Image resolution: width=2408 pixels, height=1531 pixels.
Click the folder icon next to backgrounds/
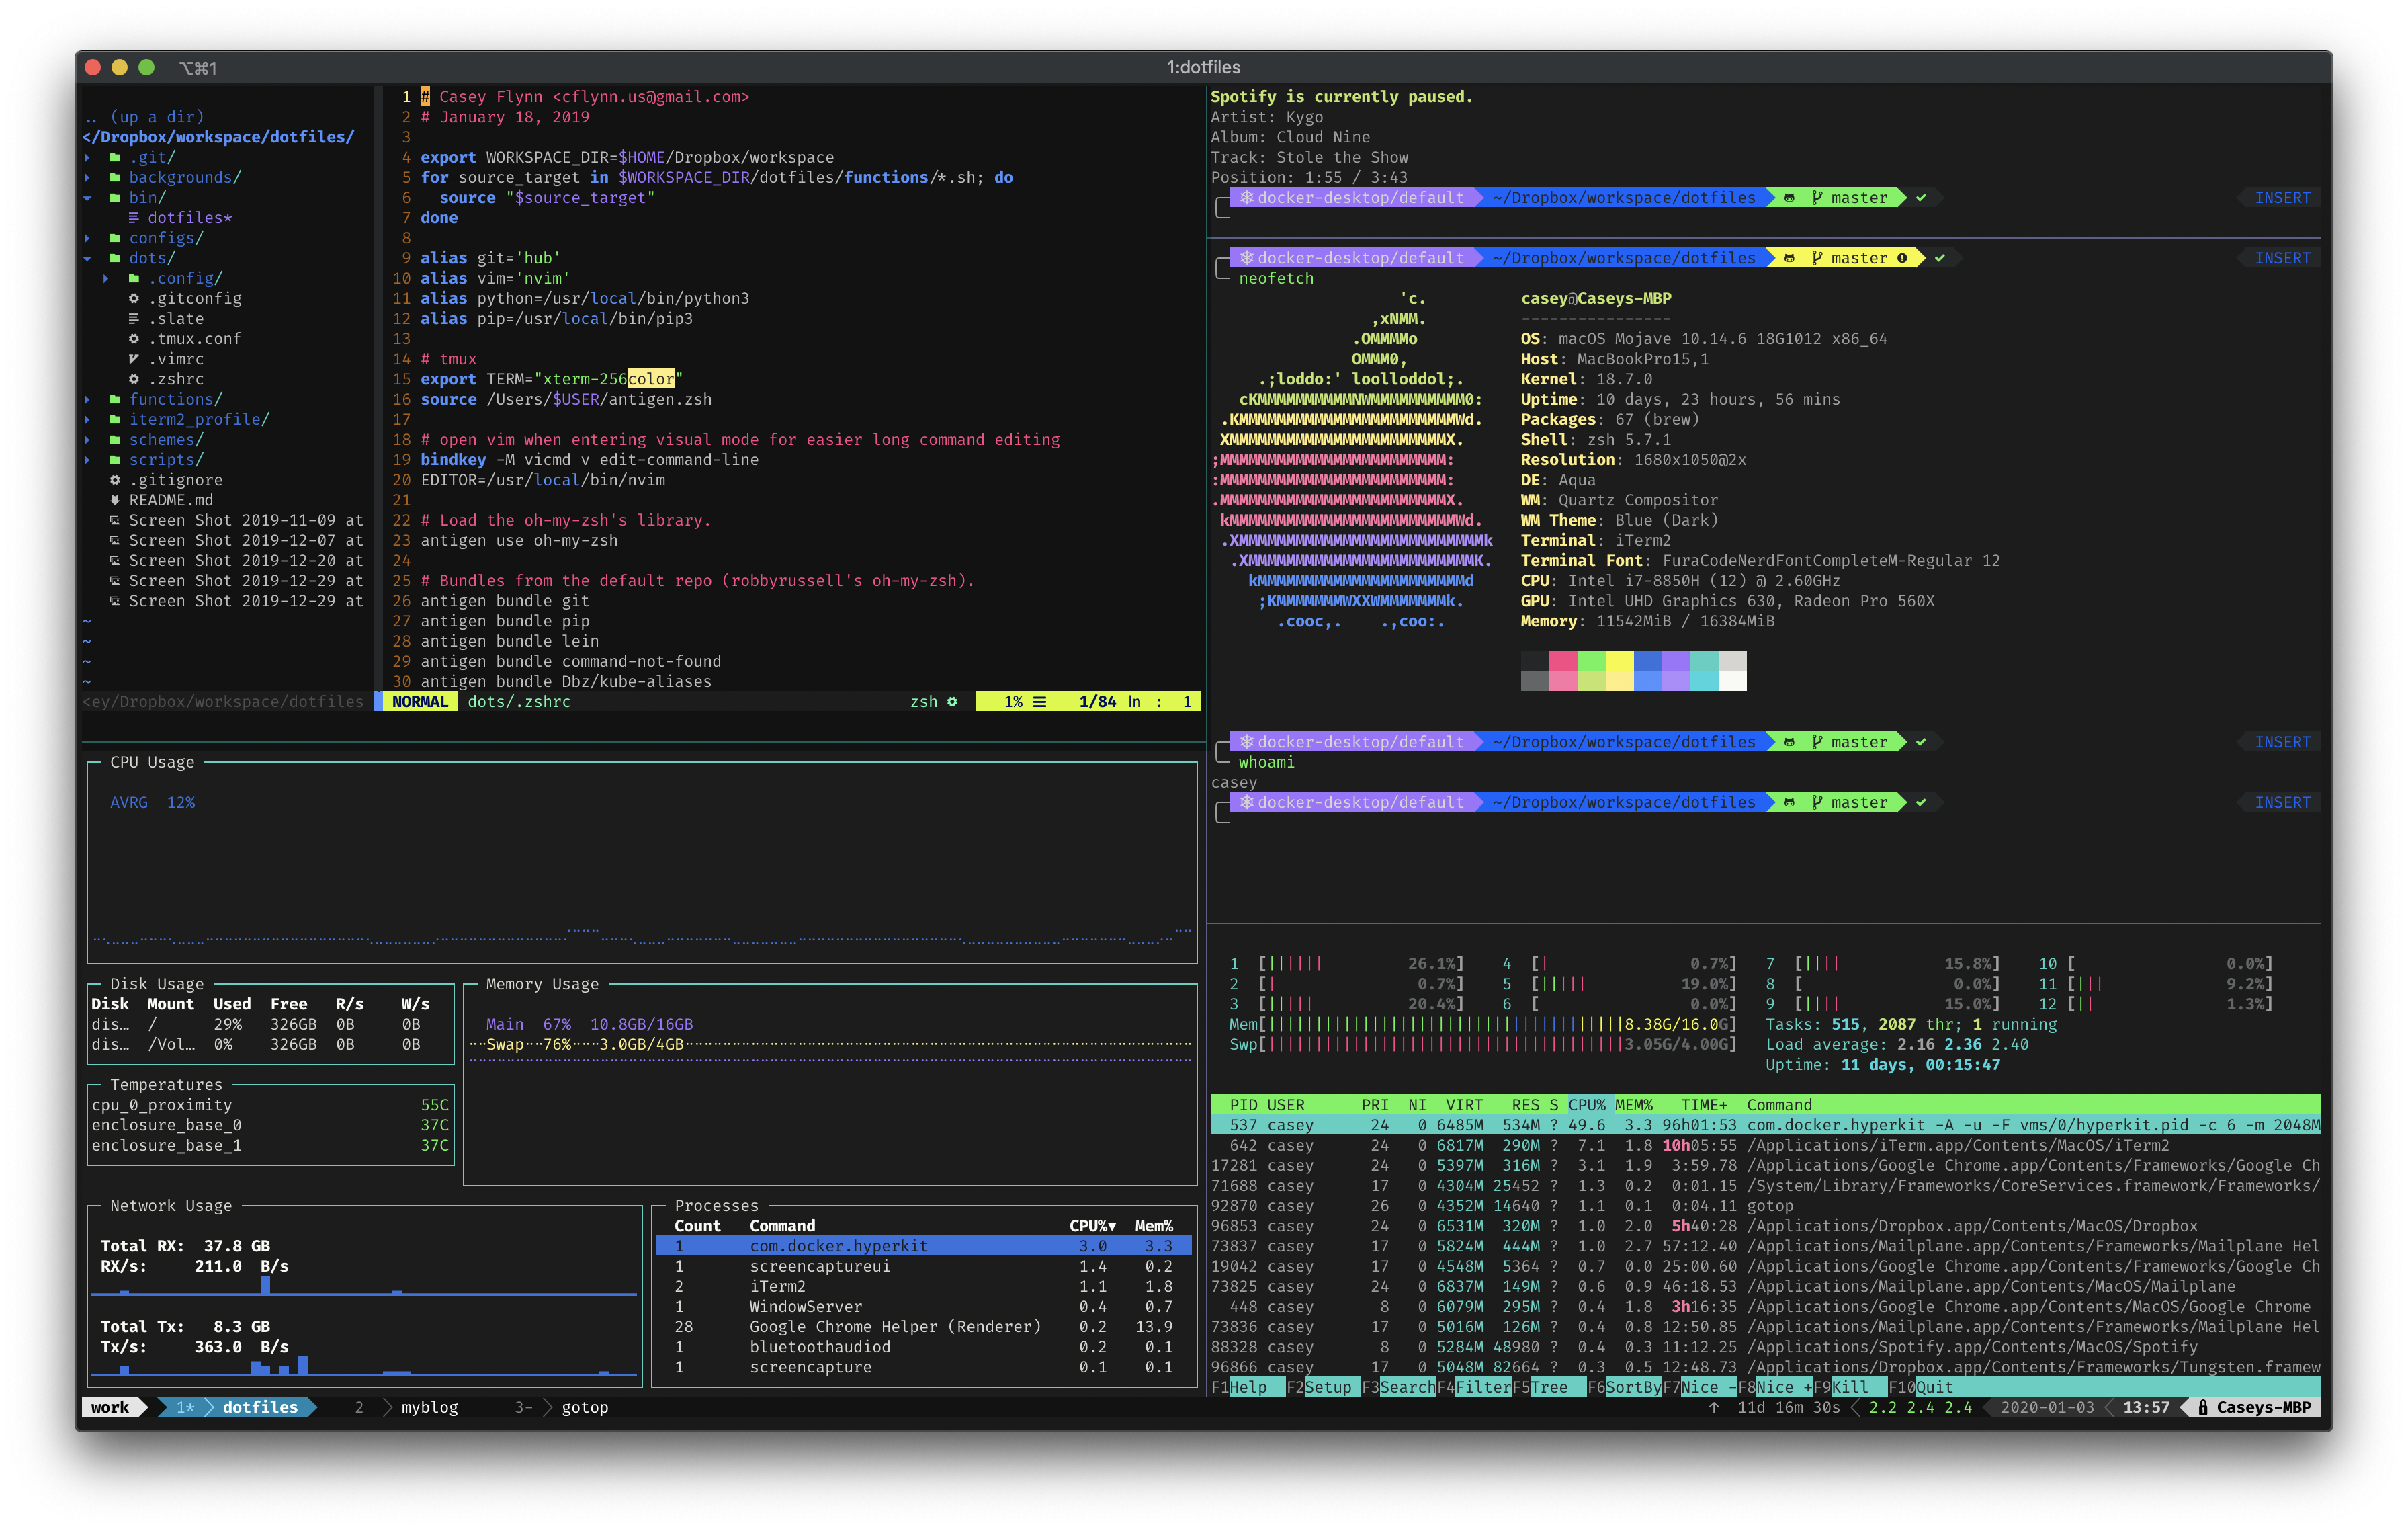tap(115, 178)
